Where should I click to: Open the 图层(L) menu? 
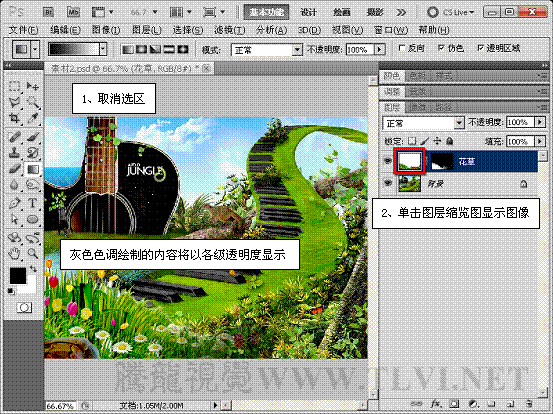147,30
